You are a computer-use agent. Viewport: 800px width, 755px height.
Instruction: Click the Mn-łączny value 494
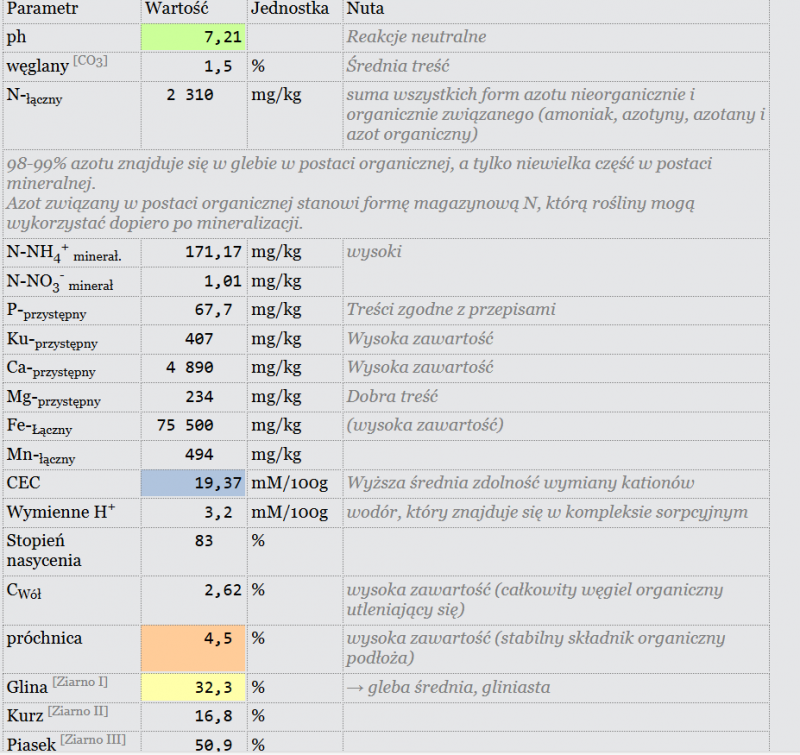pyautogui.click(x=199, y=454)
